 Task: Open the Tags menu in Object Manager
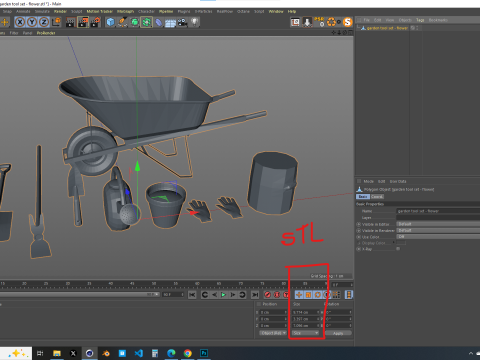point(420,20)
